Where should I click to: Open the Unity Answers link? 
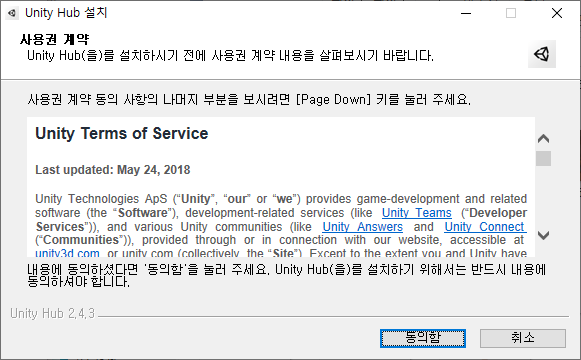(362, 227)
